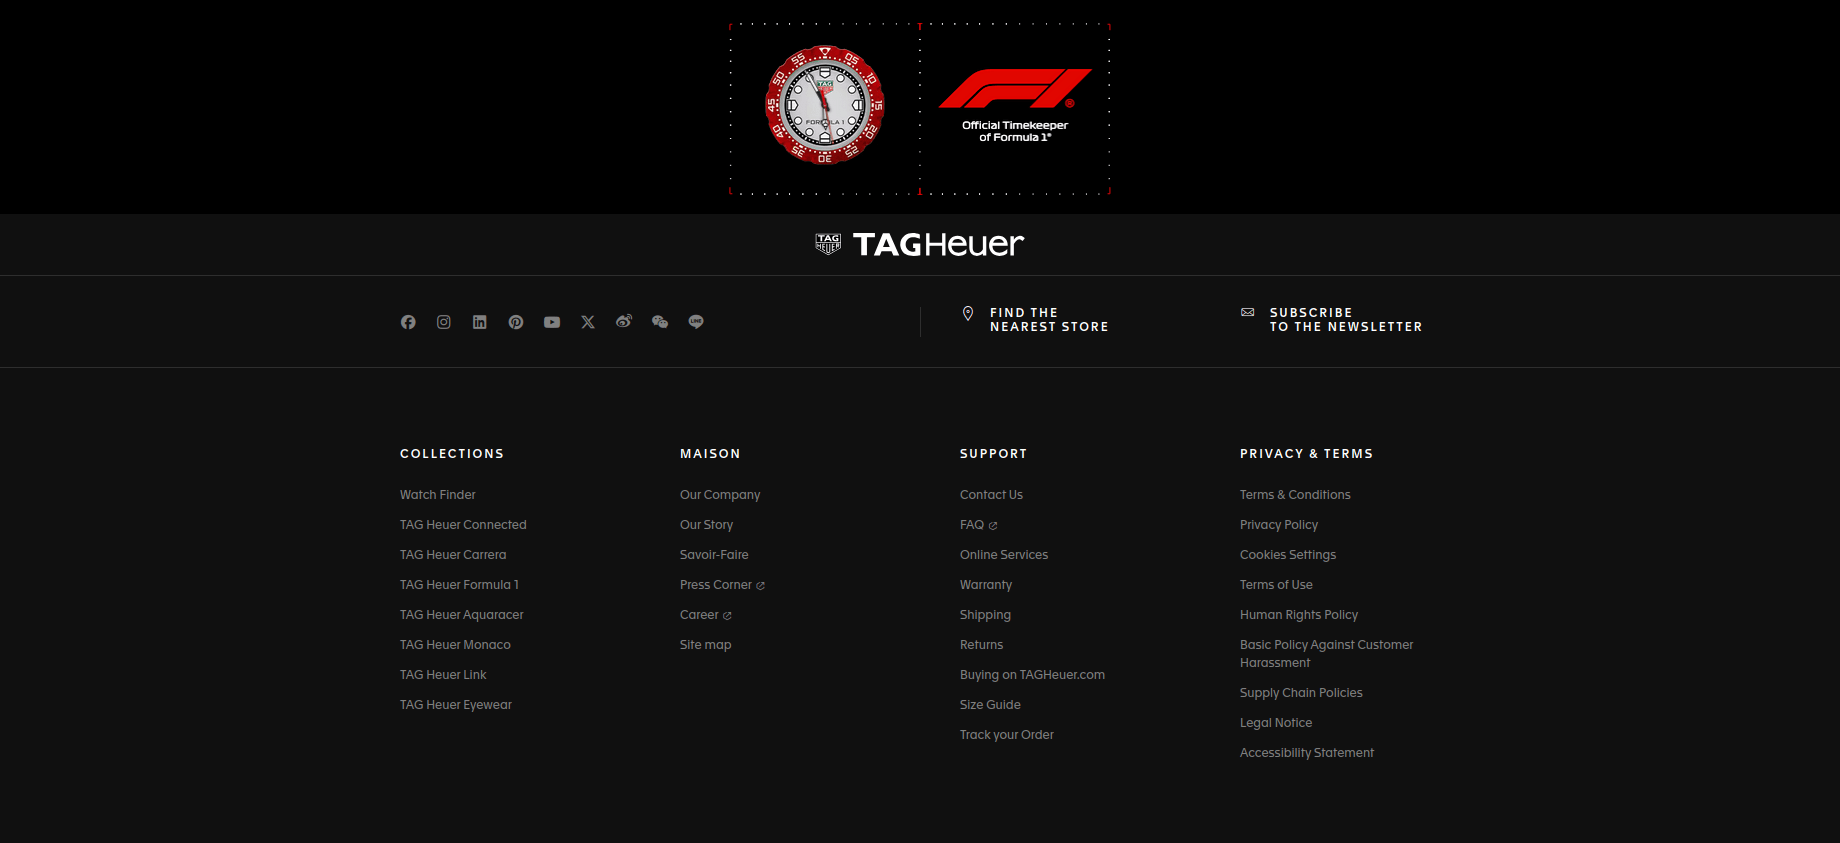Click the Weibo icon
Image resolution: width=1840 pixels, height=843 pixels.
click(624, 322)
